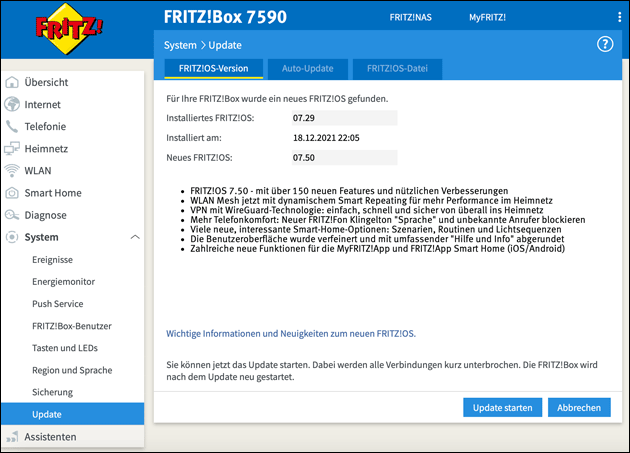Click the Heimnetz network icon
630x453 pixels.
[x=12, y=149]
